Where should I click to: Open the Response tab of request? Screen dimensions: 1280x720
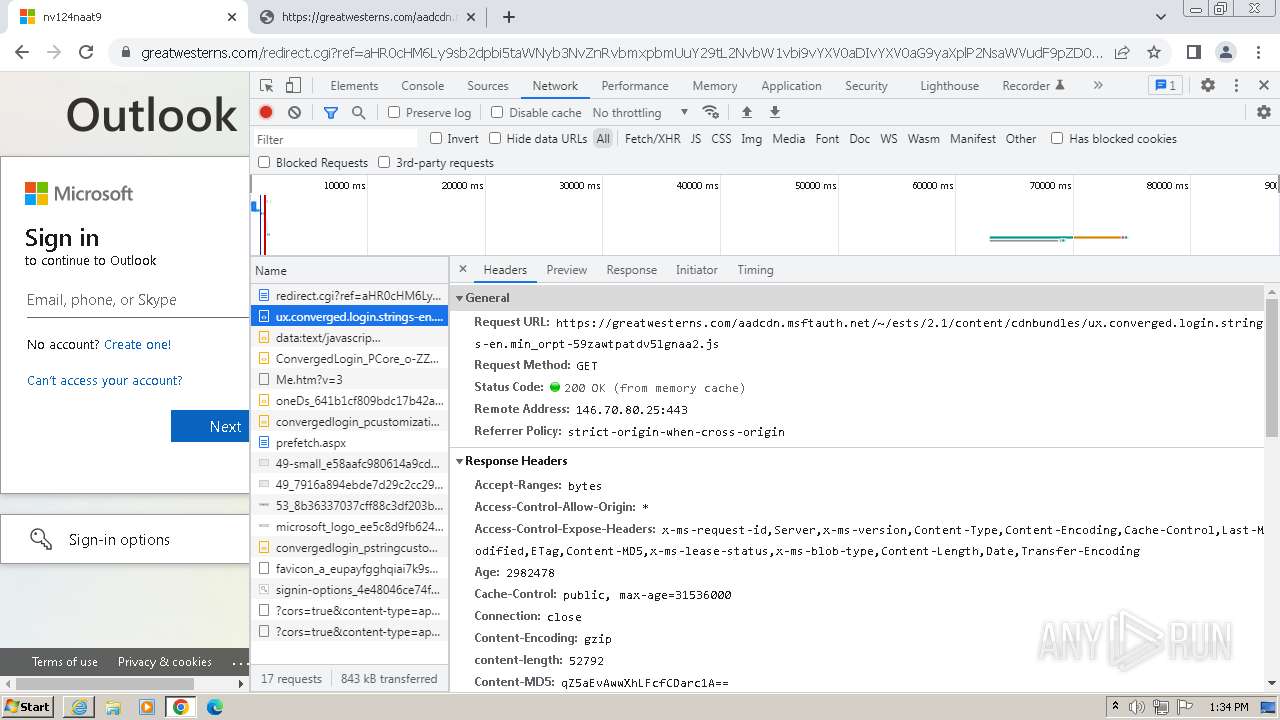[x=632, y=270]
